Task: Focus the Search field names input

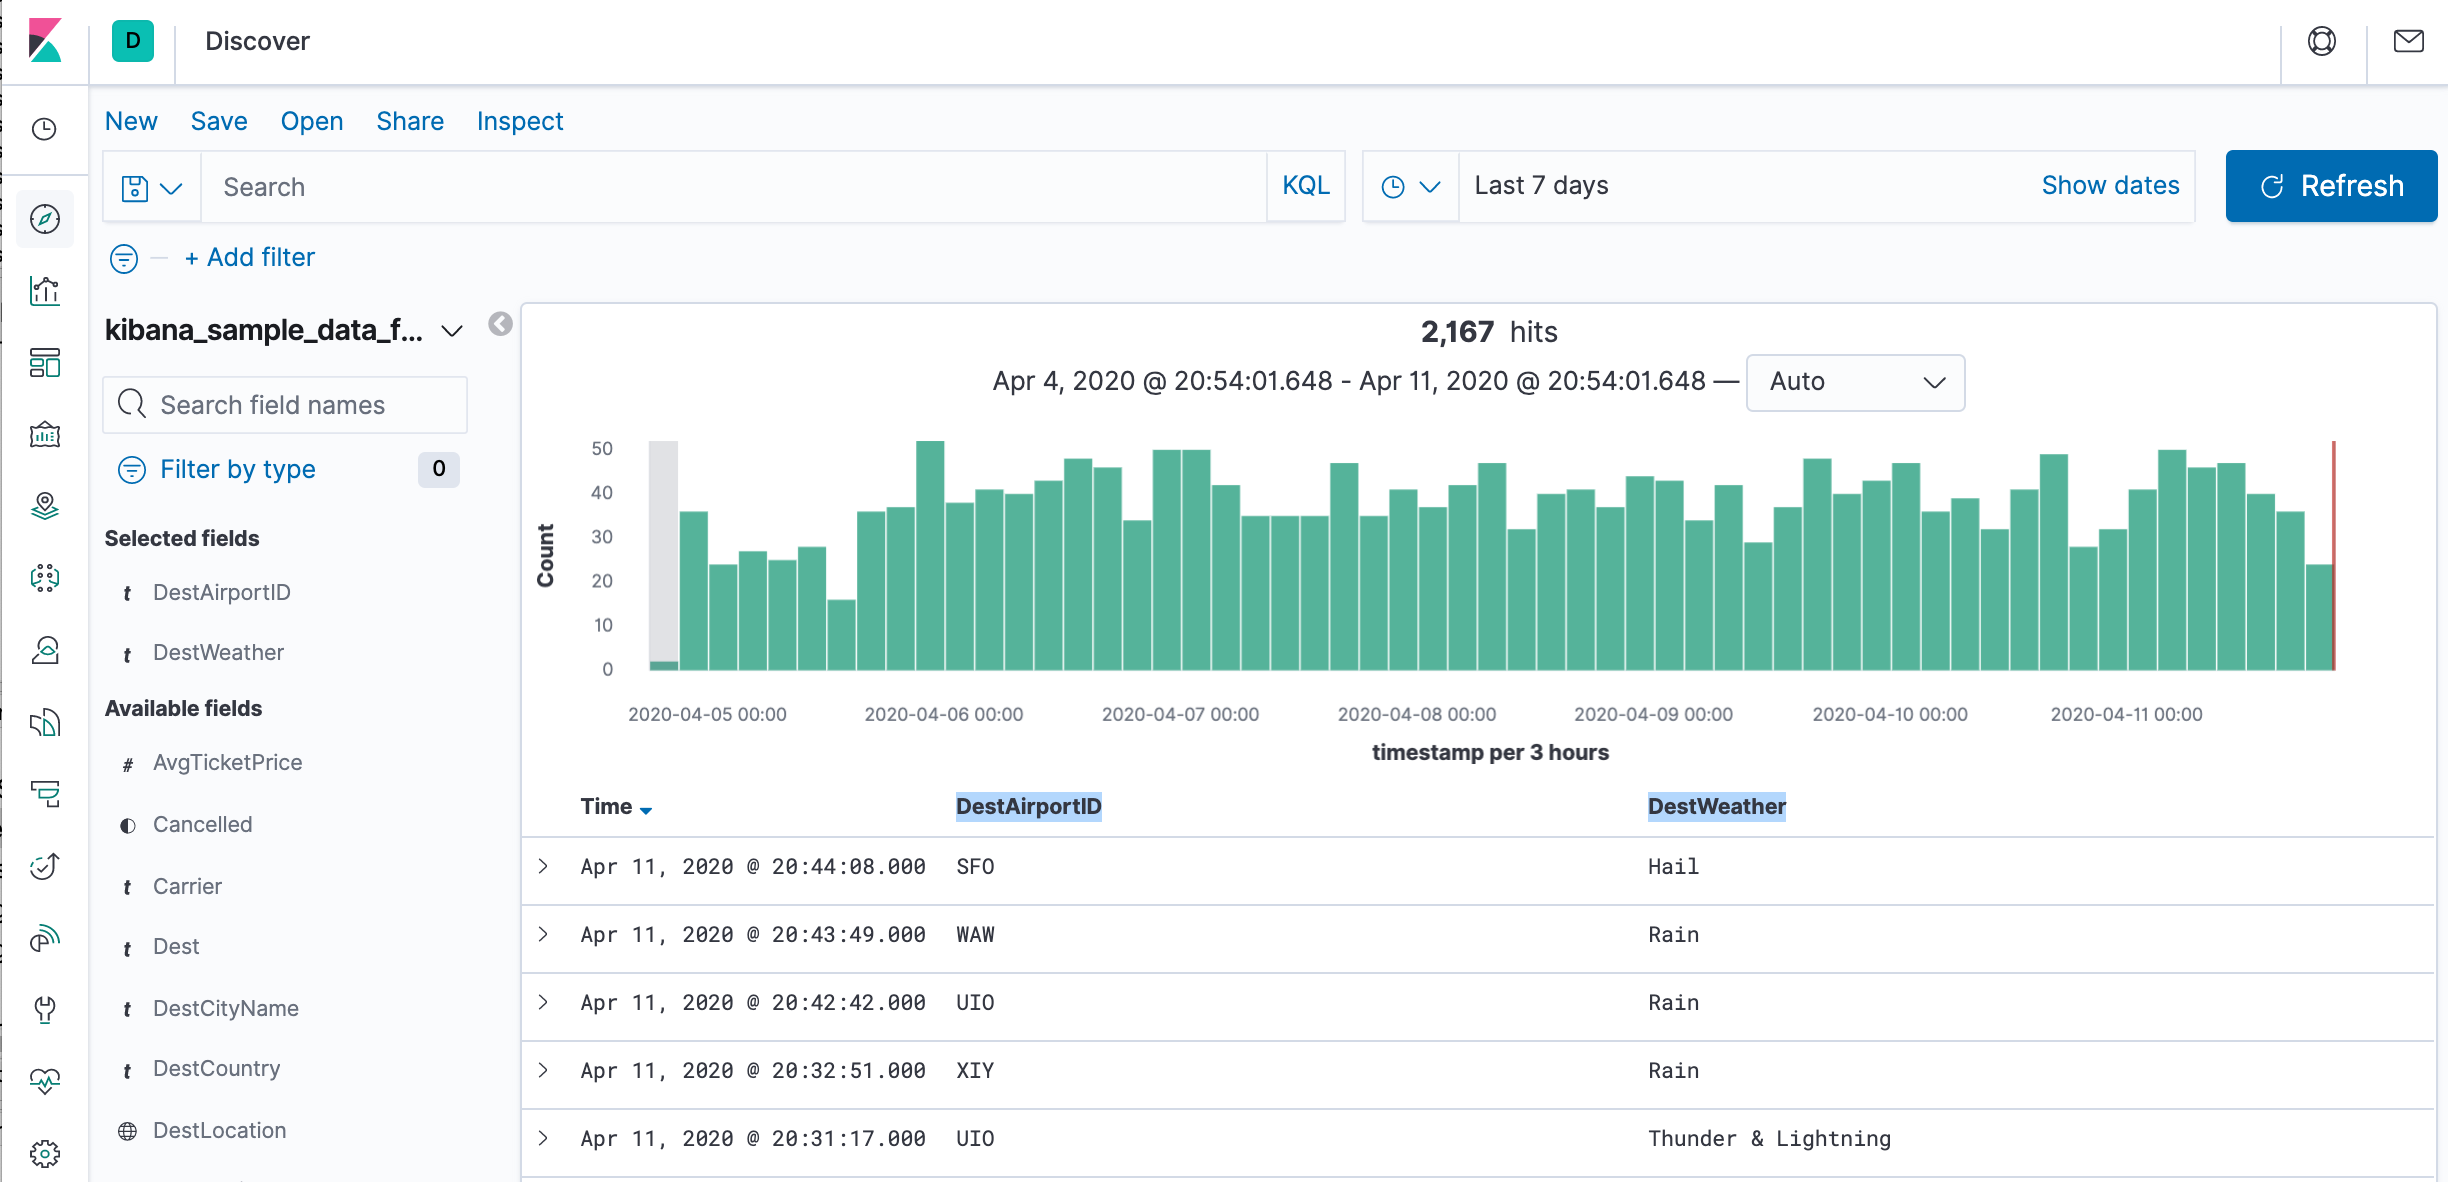Action: [x=285, y=405]
